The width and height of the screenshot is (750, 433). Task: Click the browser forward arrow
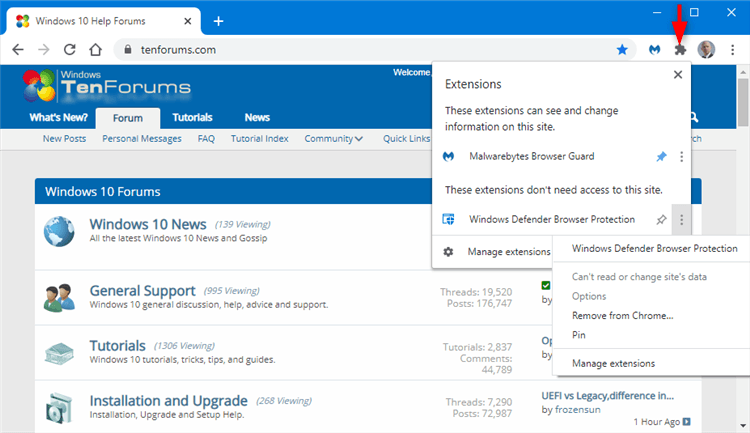coord(44,49)
